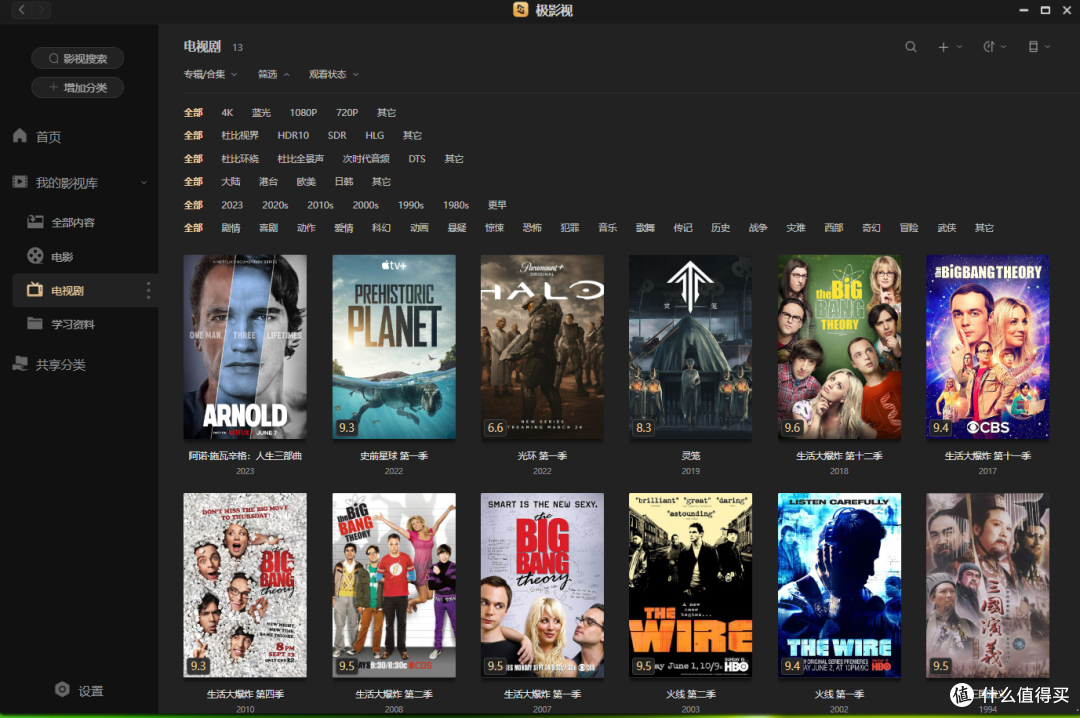Open the 灵笼 poster
1080x718 pixels.
click(x=691, y=347)
